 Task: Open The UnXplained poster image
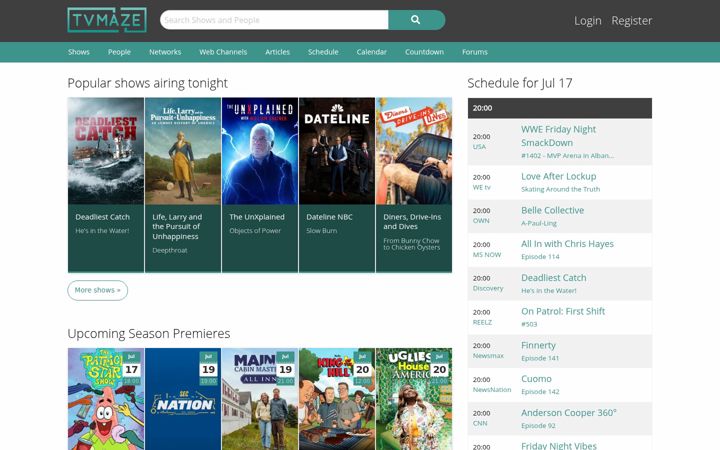(260, 151)
